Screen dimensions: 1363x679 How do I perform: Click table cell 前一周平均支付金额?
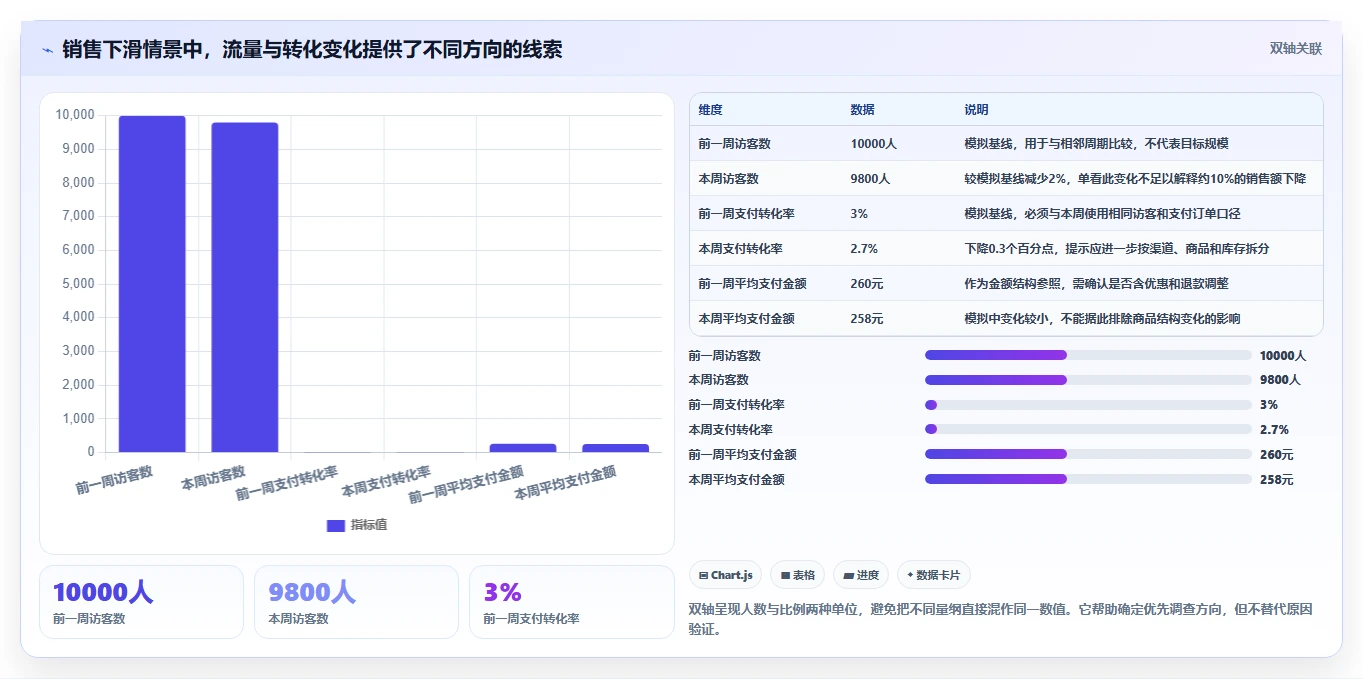tap(752, 284)
